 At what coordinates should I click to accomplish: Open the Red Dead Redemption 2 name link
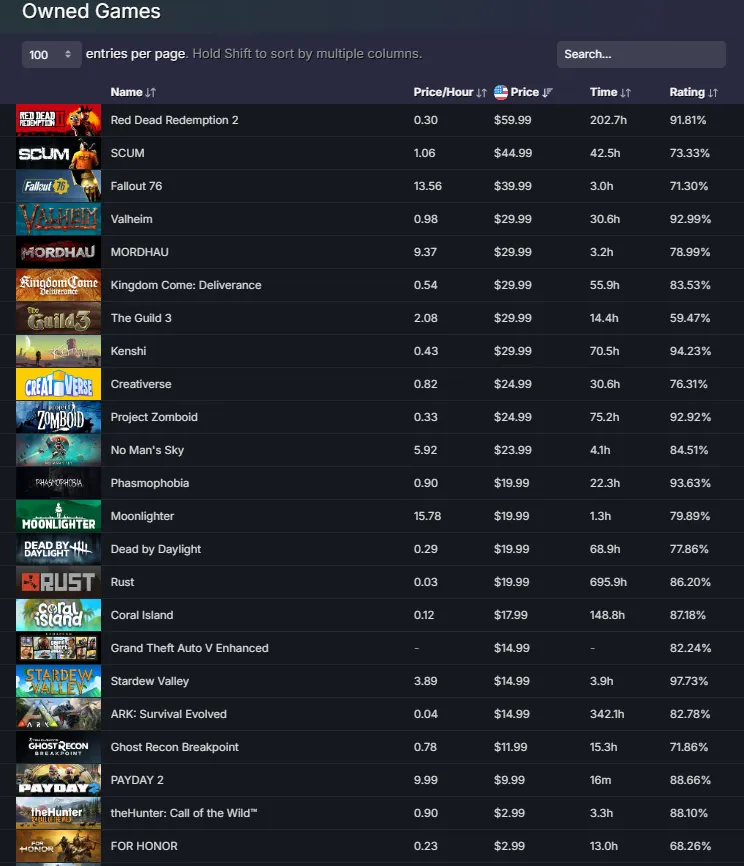(x=175, y=120)
